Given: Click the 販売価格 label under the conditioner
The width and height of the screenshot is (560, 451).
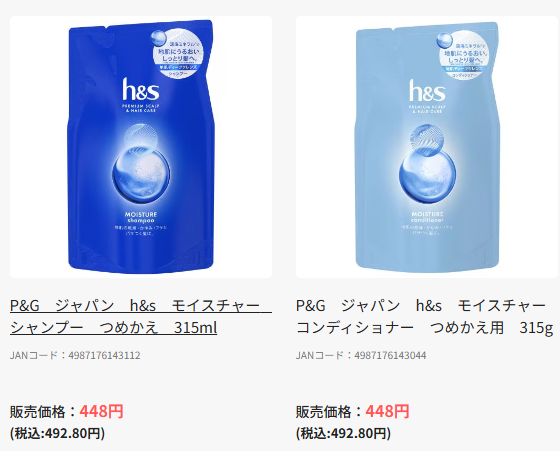Looking at the screenshot, I should [328, 412].
